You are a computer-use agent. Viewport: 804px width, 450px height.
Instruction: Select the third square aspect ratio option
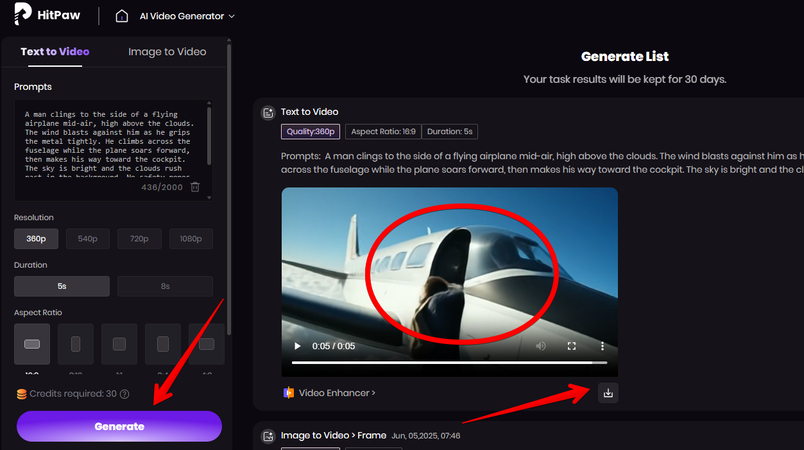click(x=119, y=344)
